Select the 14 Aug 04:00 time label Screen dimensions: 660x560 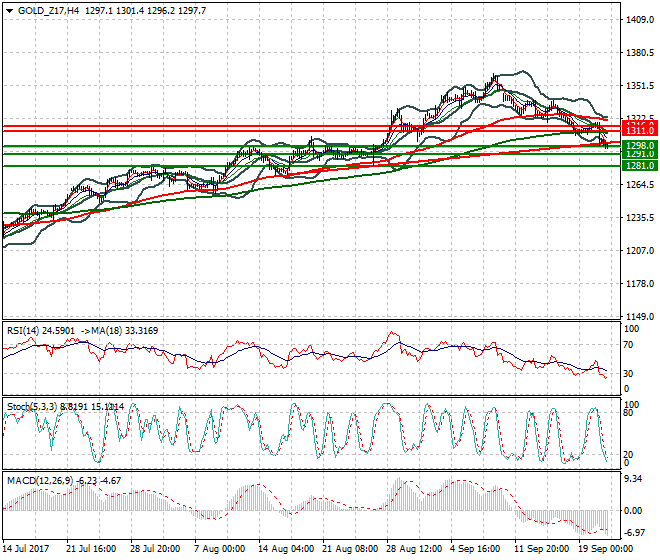[286, 549]
